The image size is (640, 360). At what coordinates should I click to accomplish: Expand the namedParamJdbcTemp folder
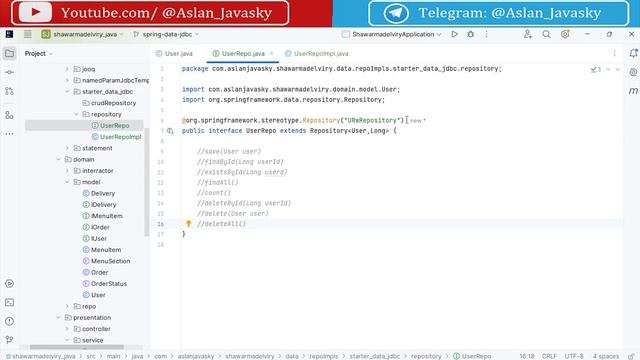pos(67,80)
